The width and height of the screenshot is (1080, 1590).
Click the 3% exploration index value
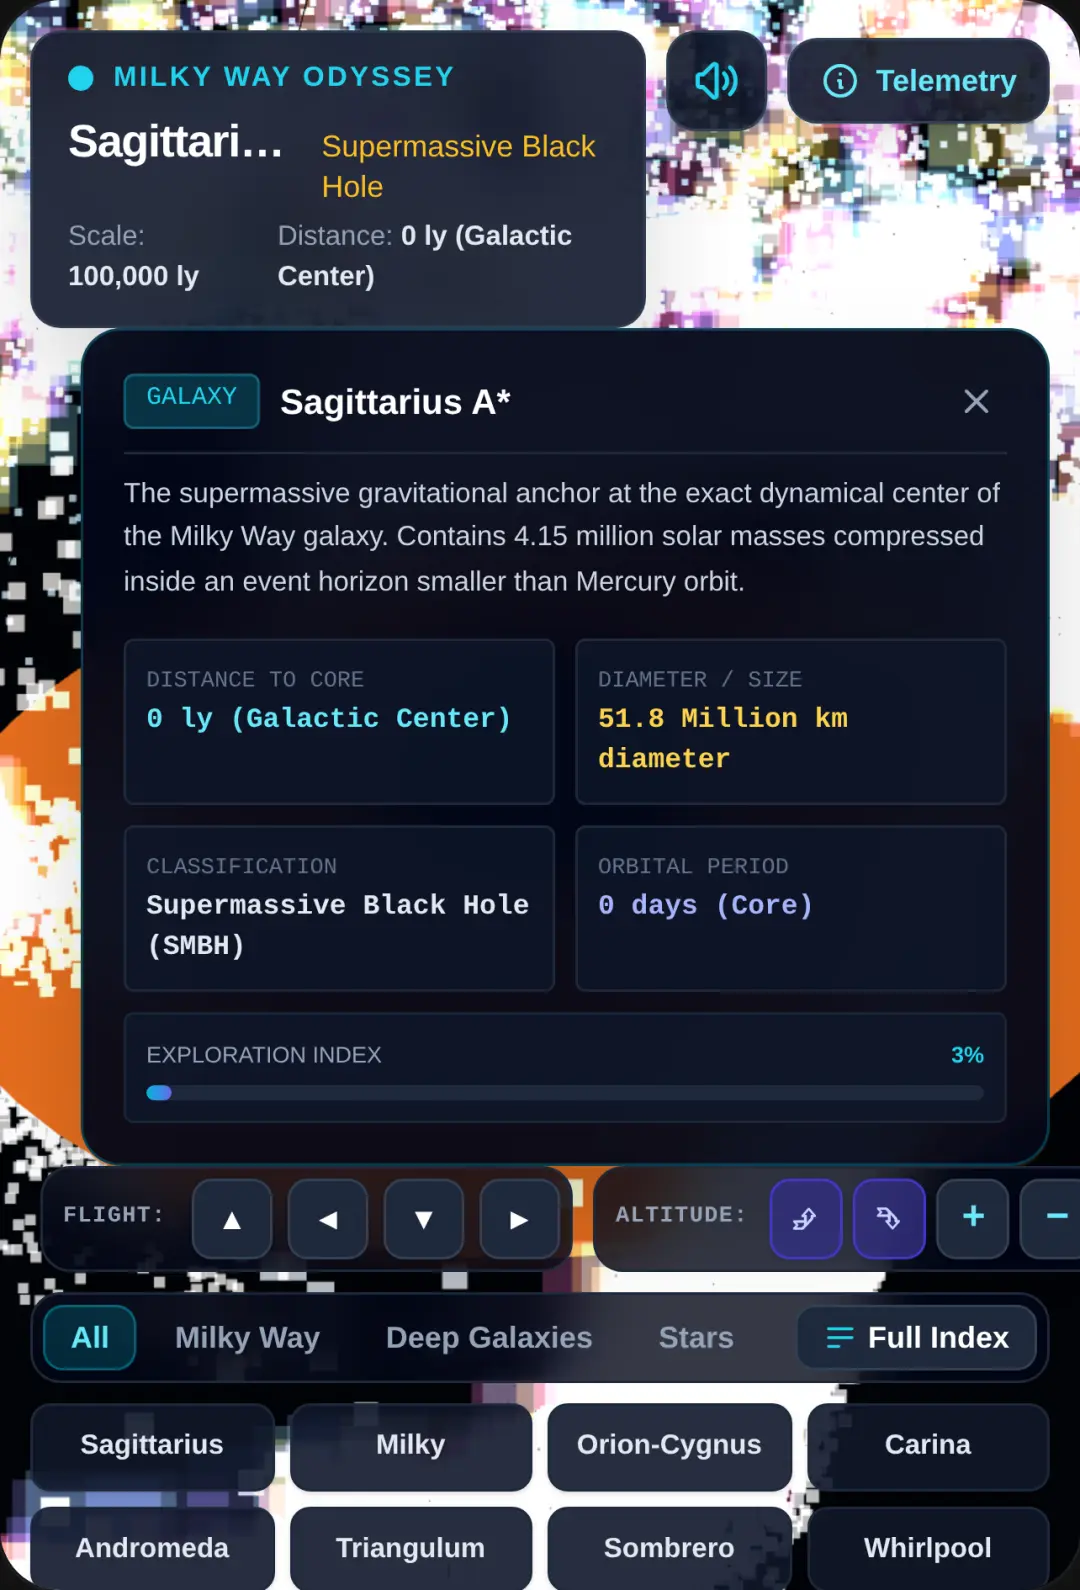(x=967, y=1055)
